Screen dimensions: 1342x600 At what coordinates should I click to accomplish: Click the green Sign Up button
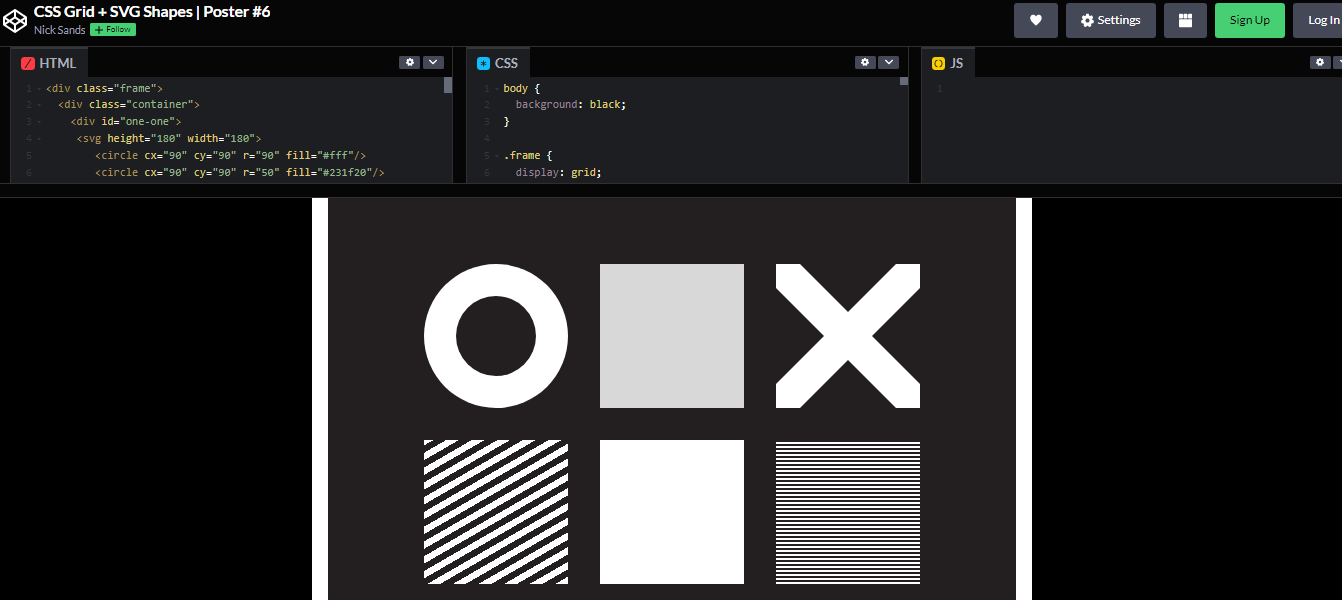pos(1249,20)
